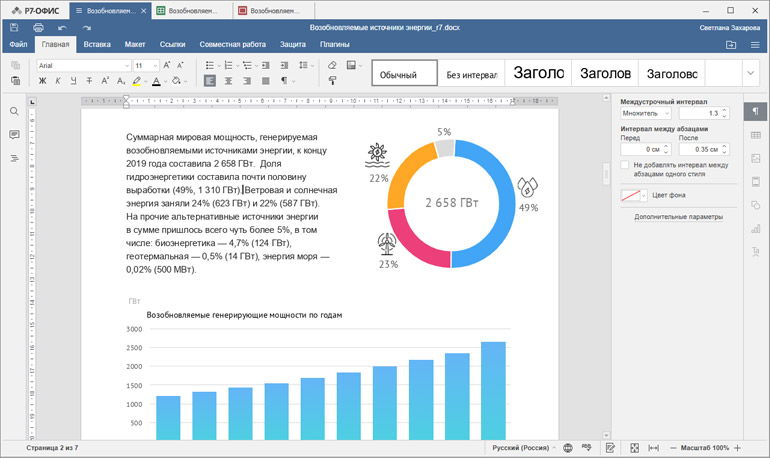Click the clear formatting eraser icon

333,65
